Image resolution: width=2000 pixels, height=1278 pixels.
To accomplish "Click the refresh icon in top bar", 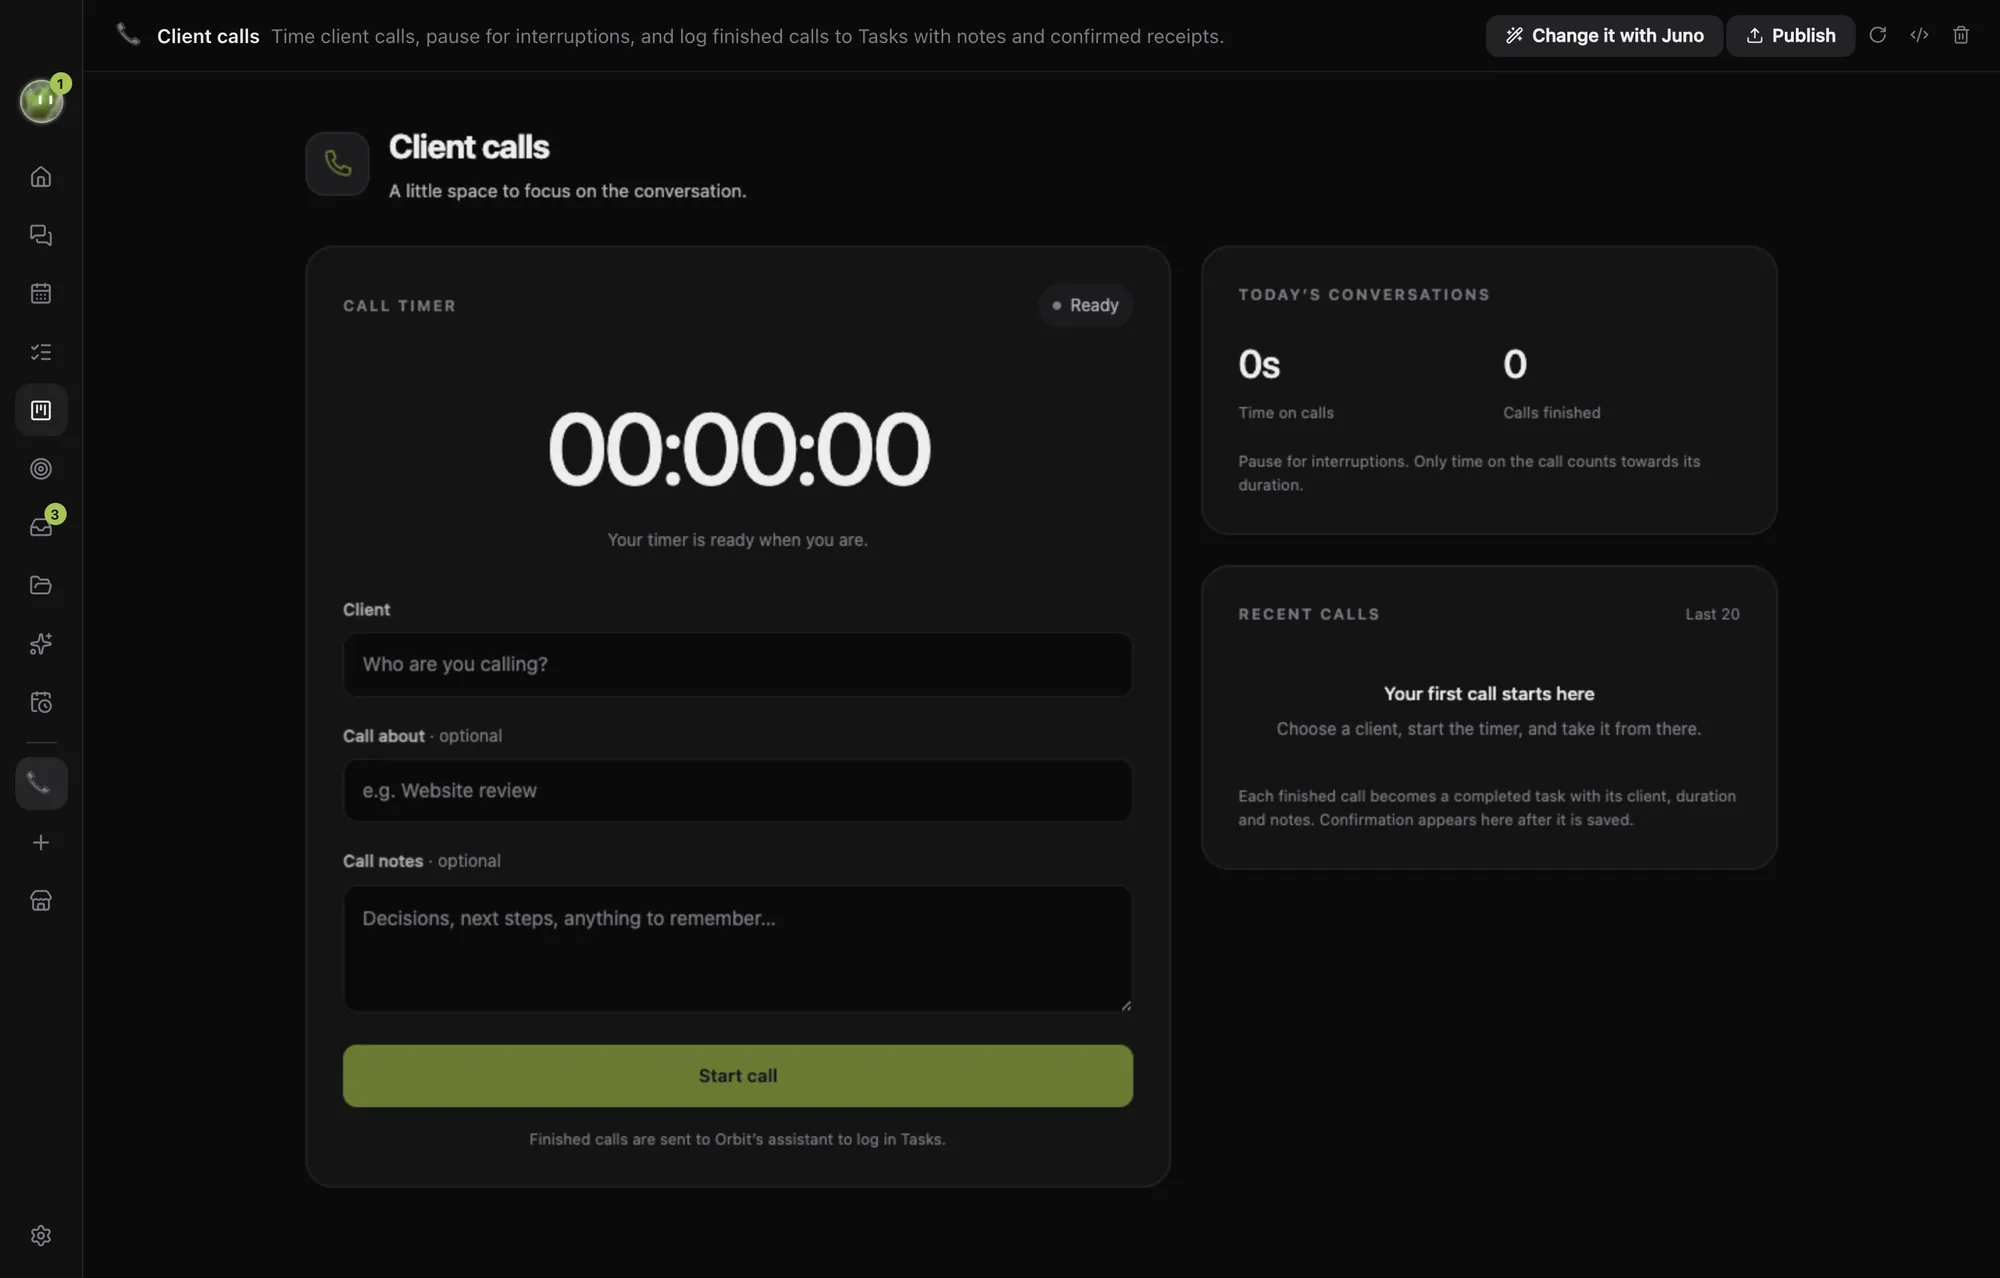I will tap(1878, 35).
